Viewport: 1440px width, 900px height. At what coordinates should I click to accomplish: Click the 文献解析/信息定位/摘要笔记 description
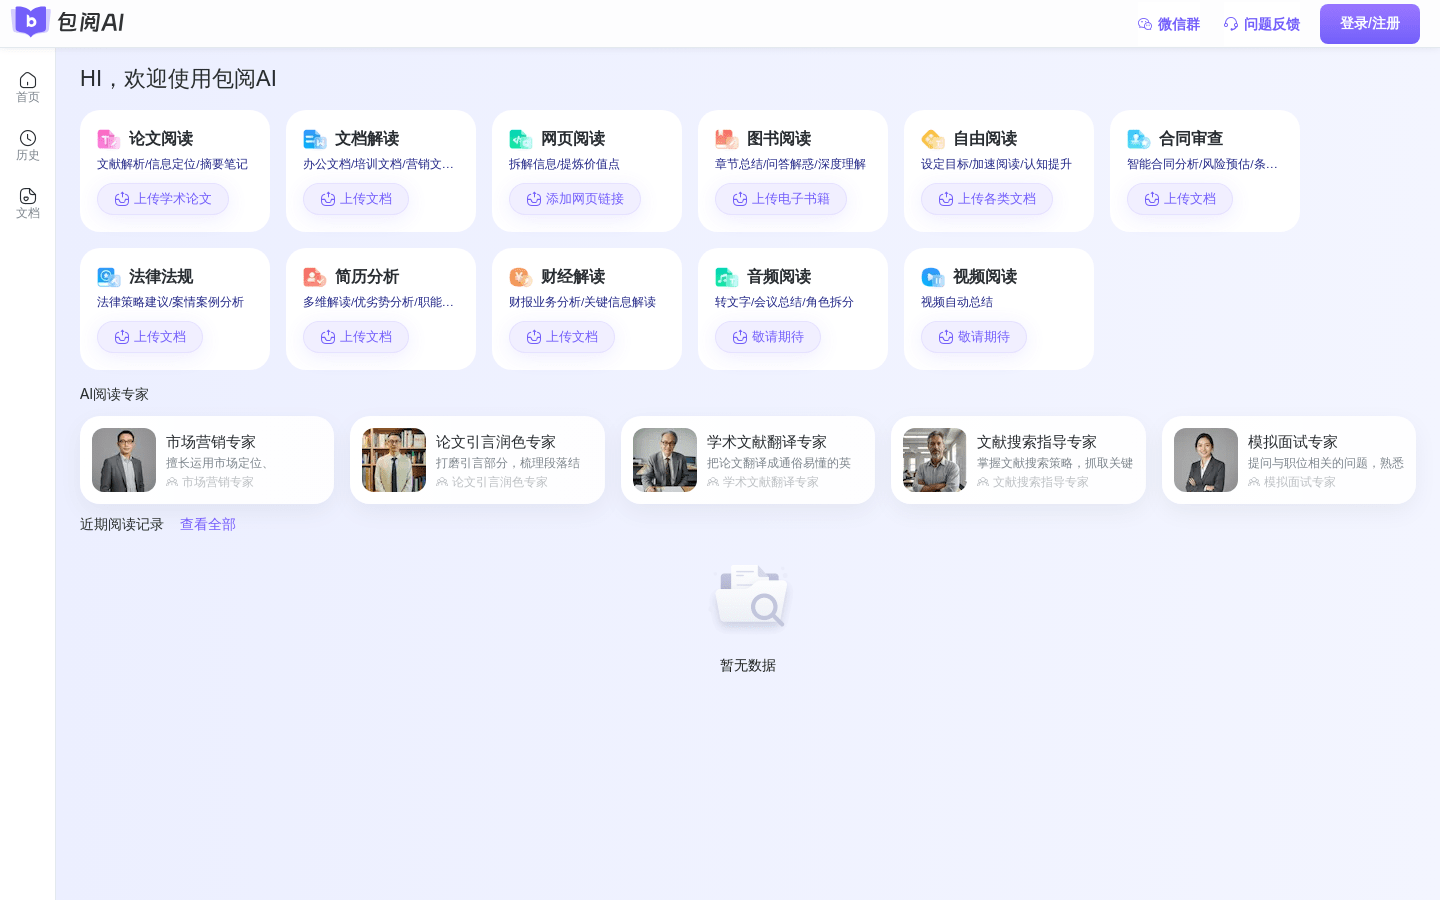pyautogui.click(x=172, y=164)
